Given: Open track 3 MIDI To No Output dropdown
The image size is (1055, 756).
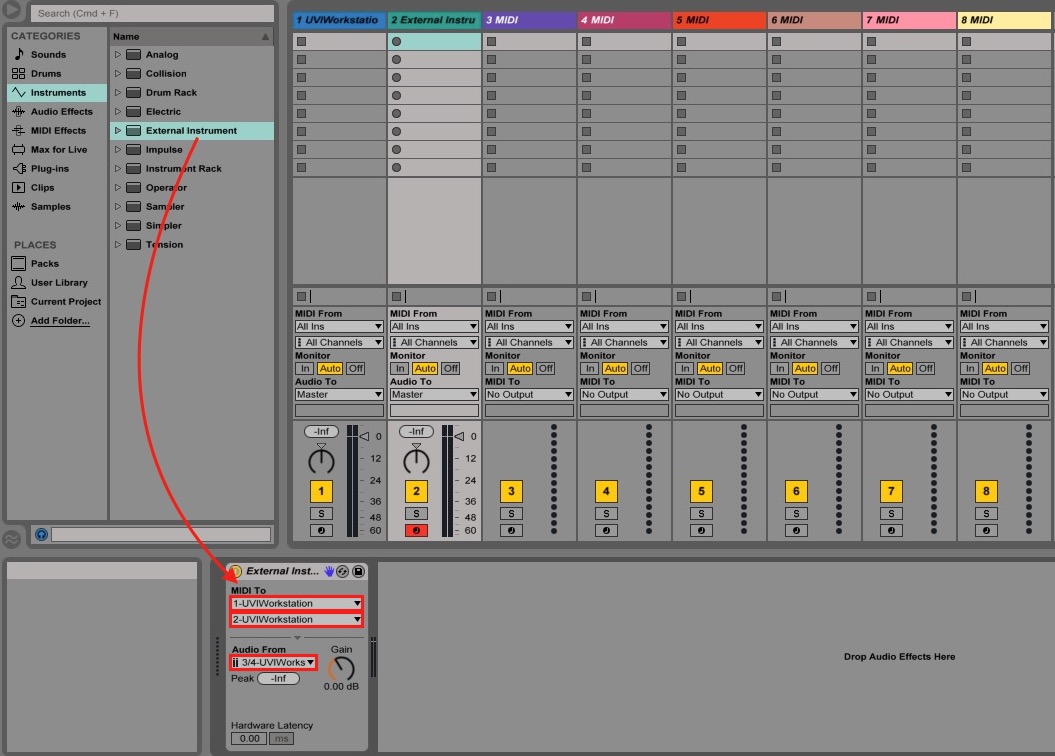Looking at the screenshot, I should [x=529, y=395].
